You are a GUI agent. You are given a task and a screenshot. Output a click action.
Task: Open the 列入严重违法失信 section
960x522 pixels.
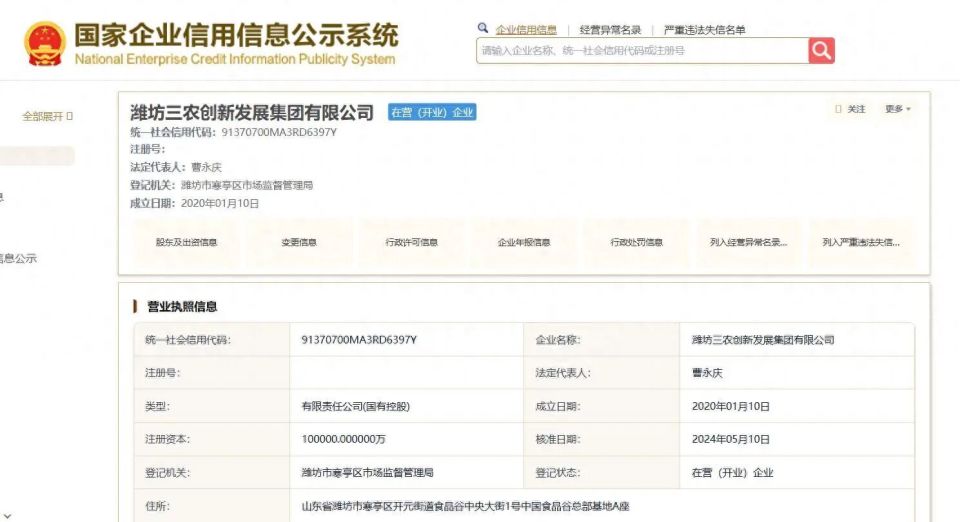click(861, 242)
